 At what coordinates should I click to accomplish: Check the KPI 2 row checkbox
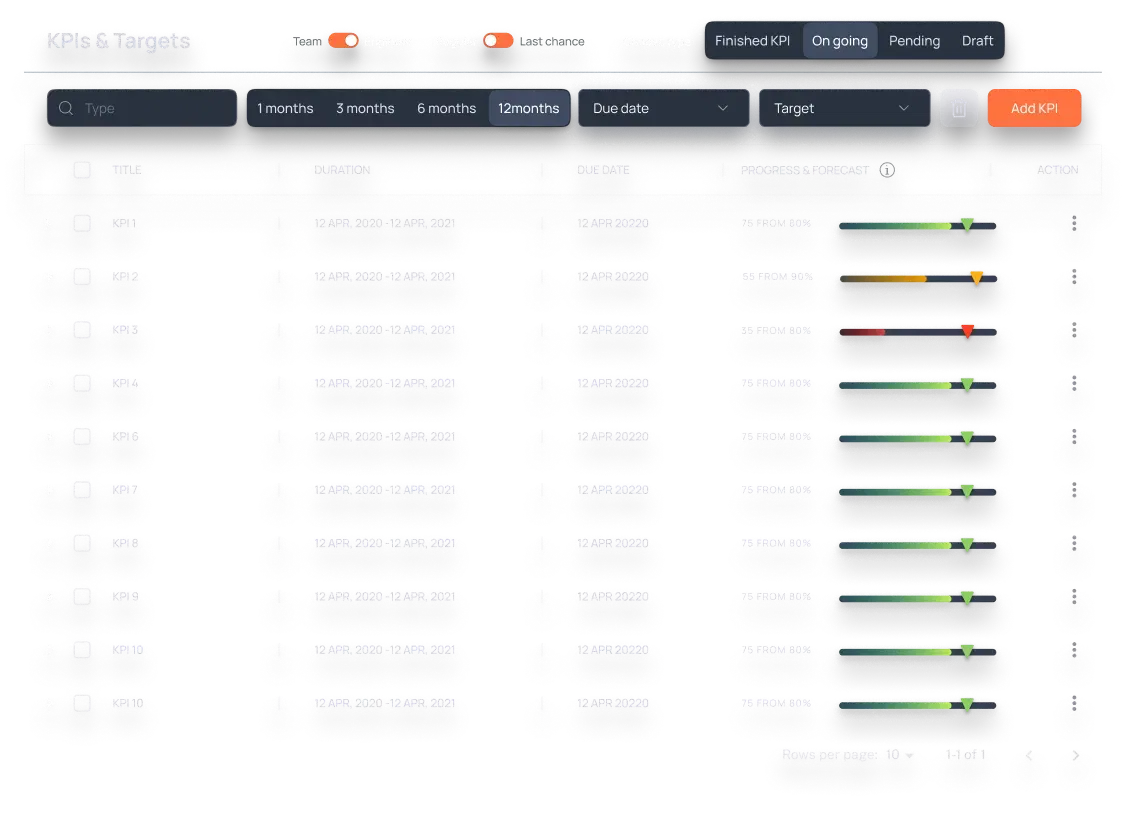pyautogui.click(x=82, y=277)
